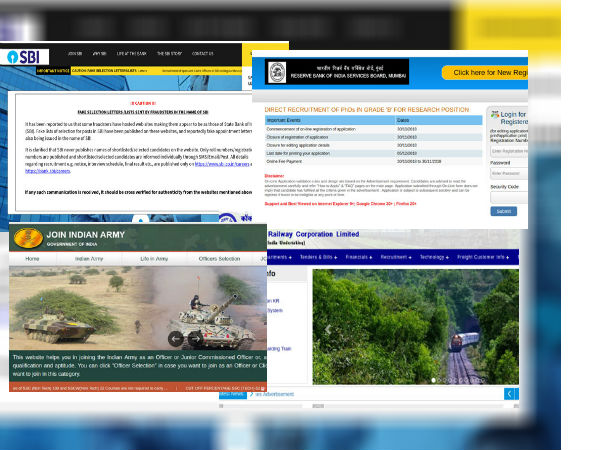The height and width of the screenshot is (450, 600).
Task: Go to Army site Home tab
Action: [x=32, y=259]
